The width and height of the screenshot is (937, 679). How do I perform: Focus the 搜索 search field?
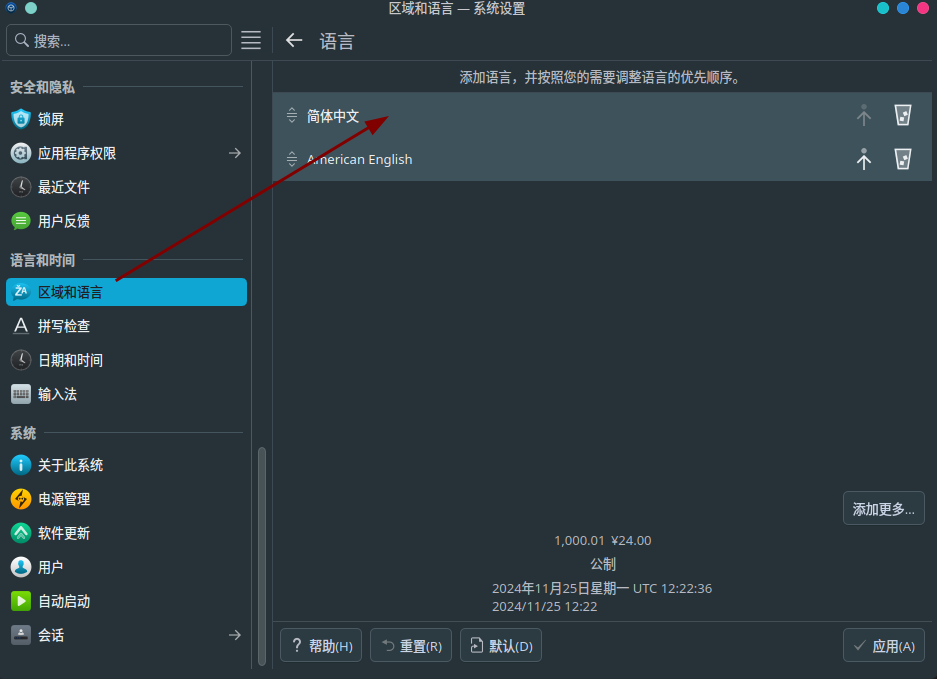pos(119,40)
